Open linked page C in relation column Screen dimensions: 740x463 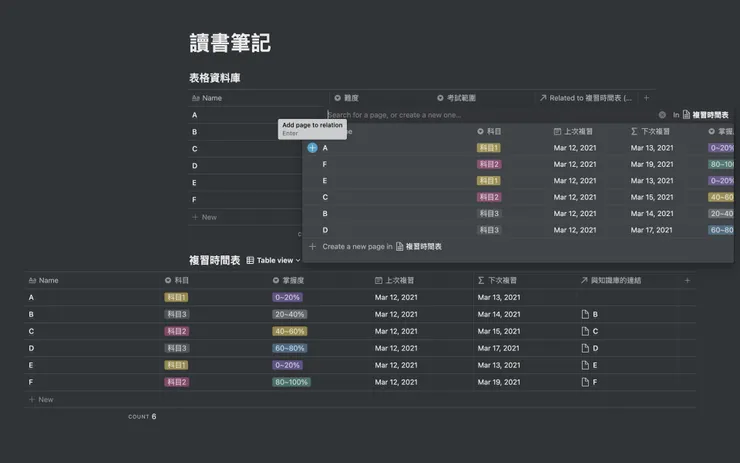[589, 331]
